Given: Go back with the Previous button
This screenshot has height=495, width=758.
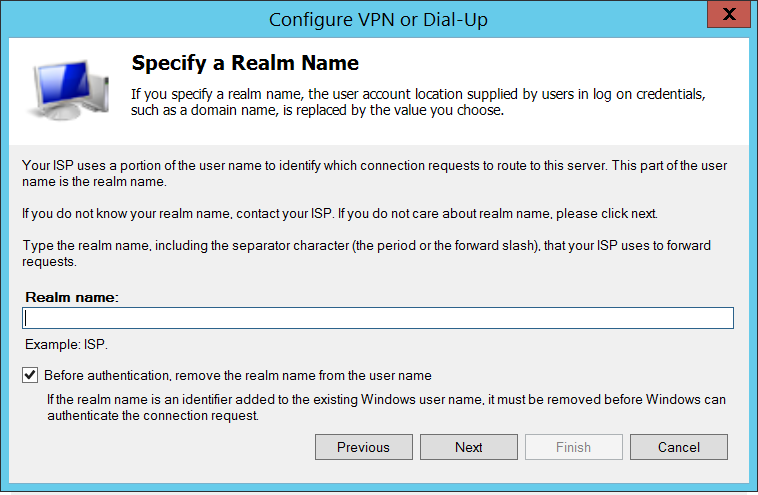Looking at the screenshot, I should 361,447.
